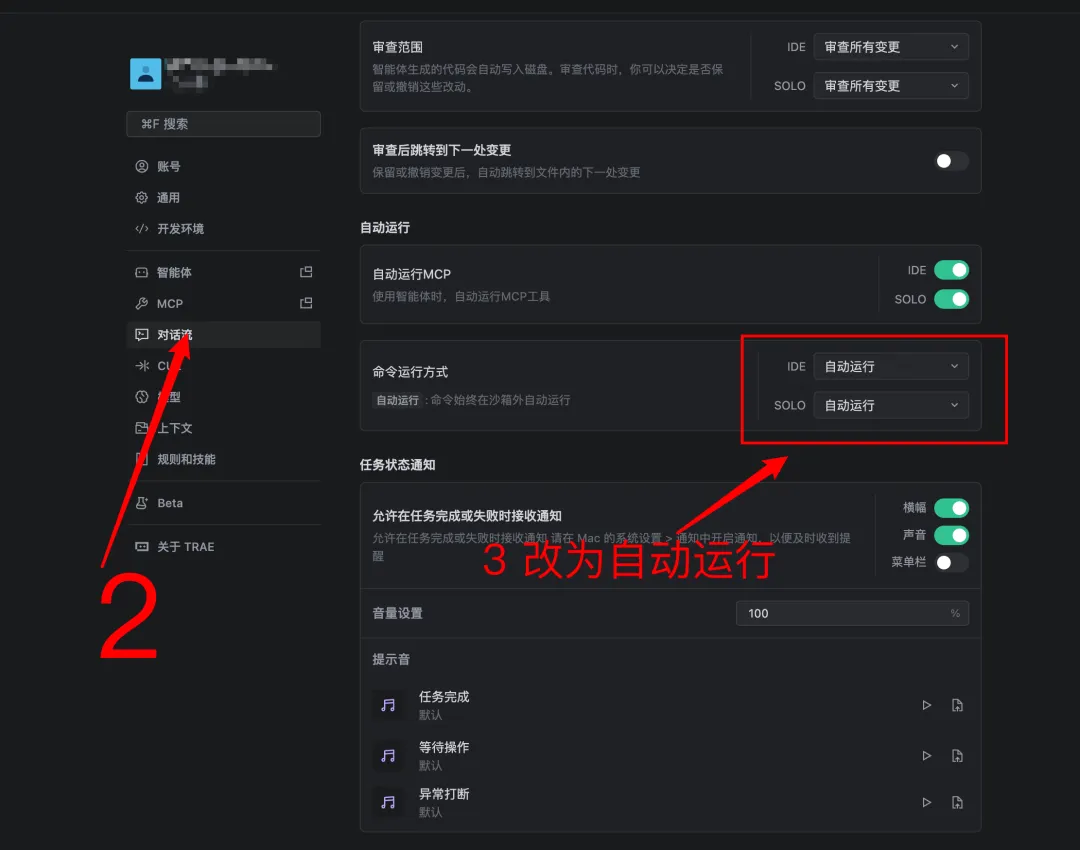Open external link icon beside 智能体
This screenshot has height=850, width=1080.
[307, 272]
